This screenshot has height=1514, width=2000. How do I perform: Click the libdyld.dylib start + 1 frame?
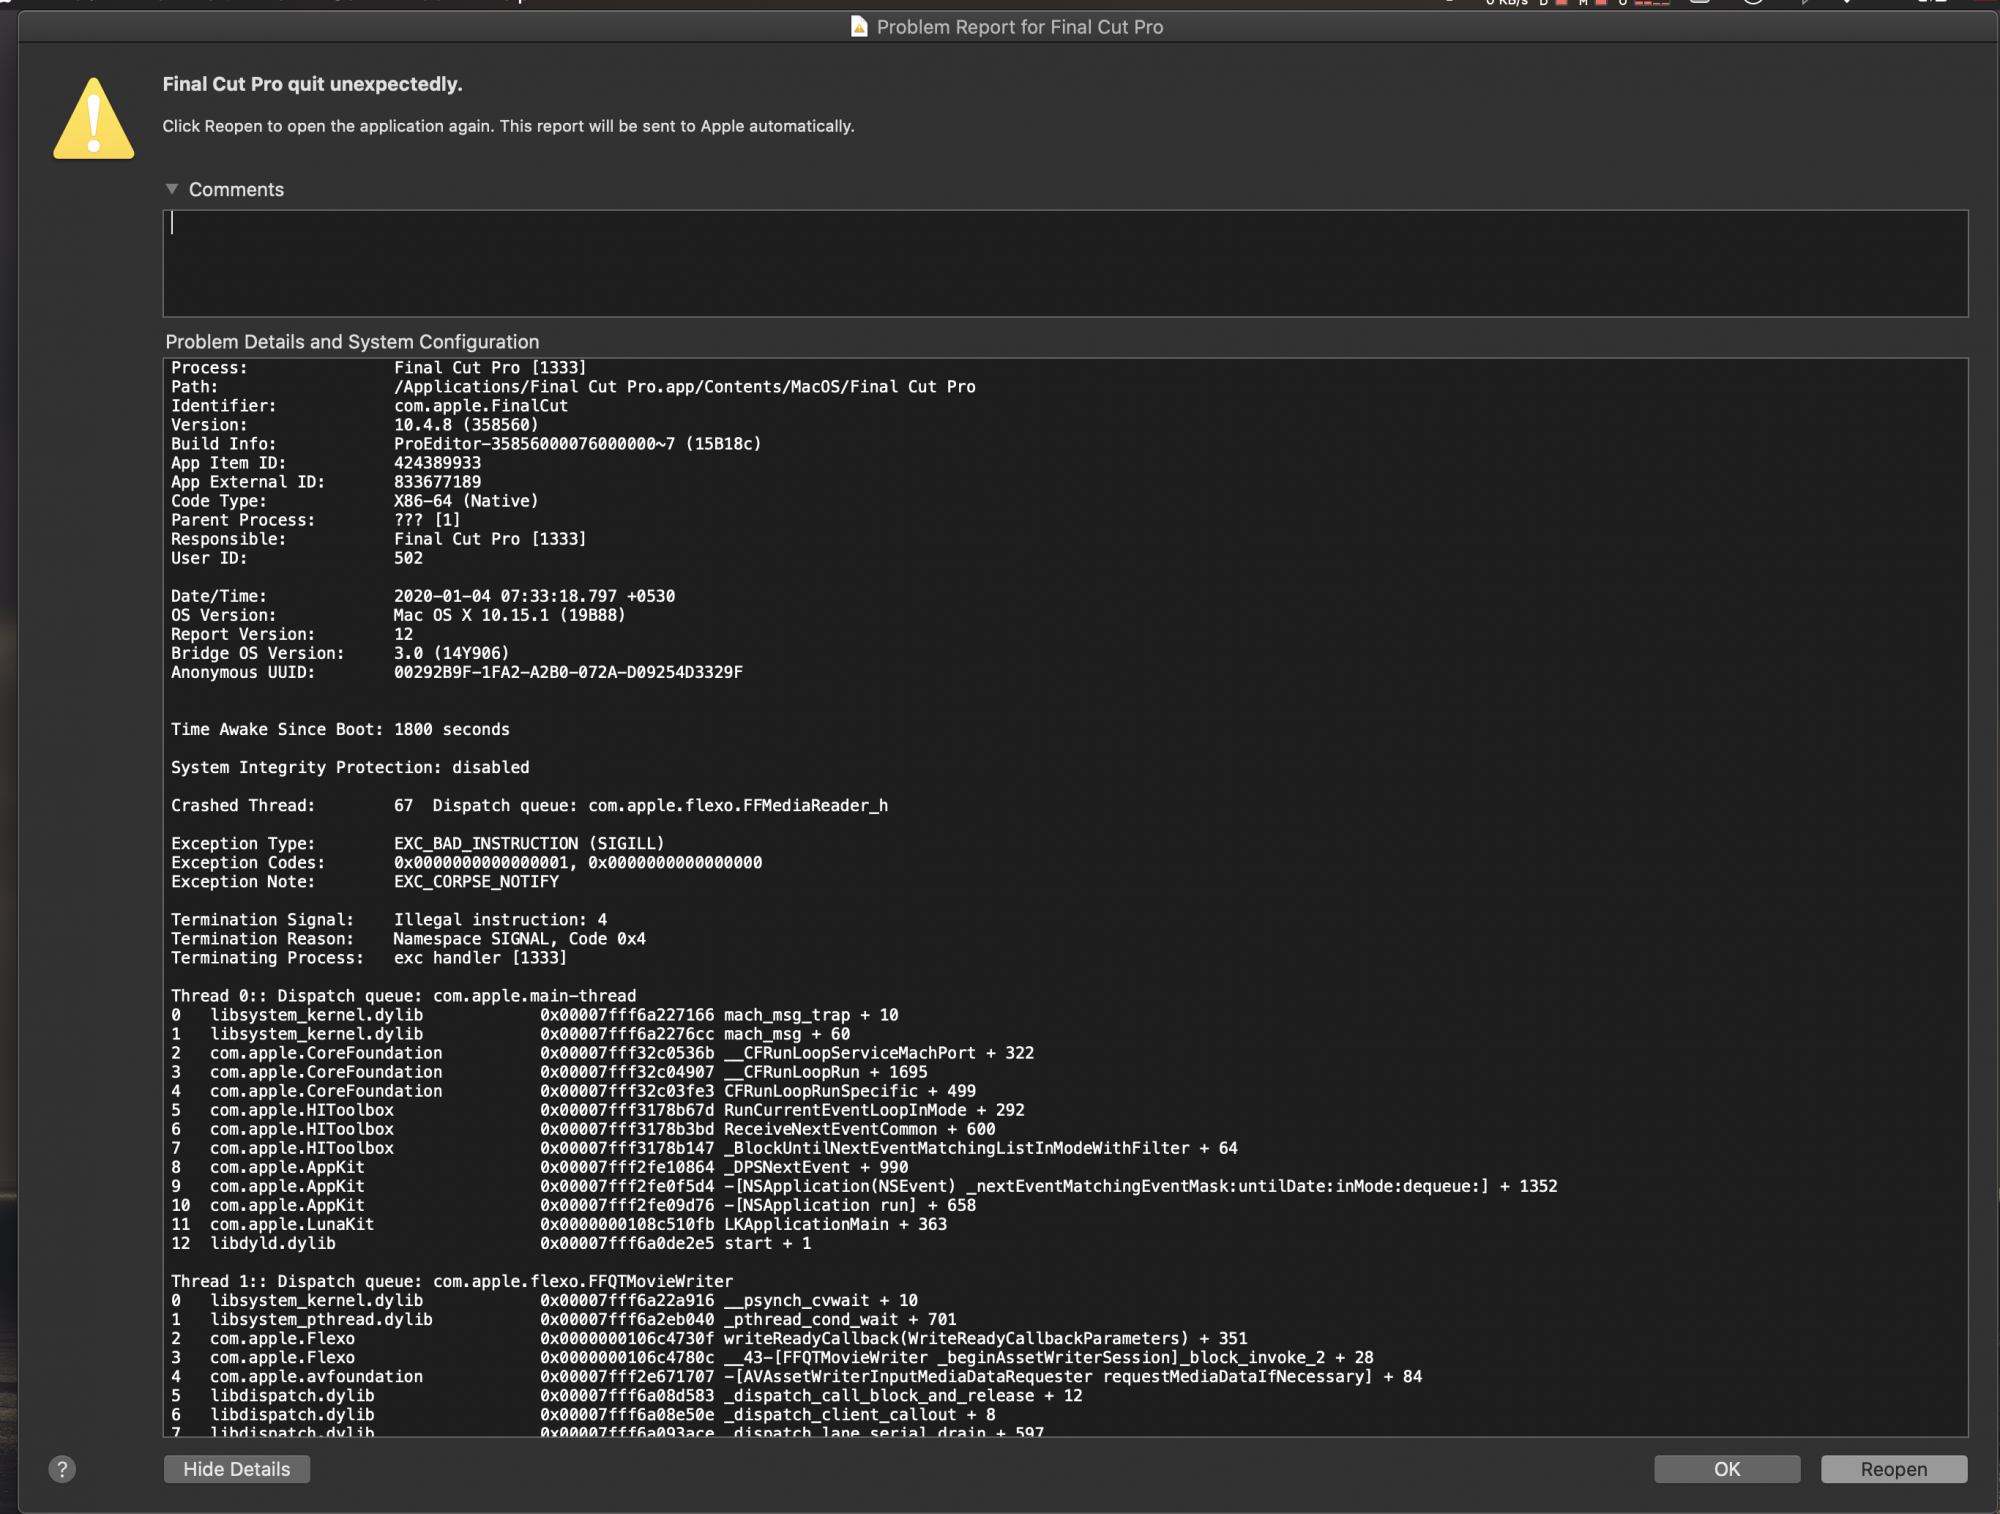[x=491, y=1243]
